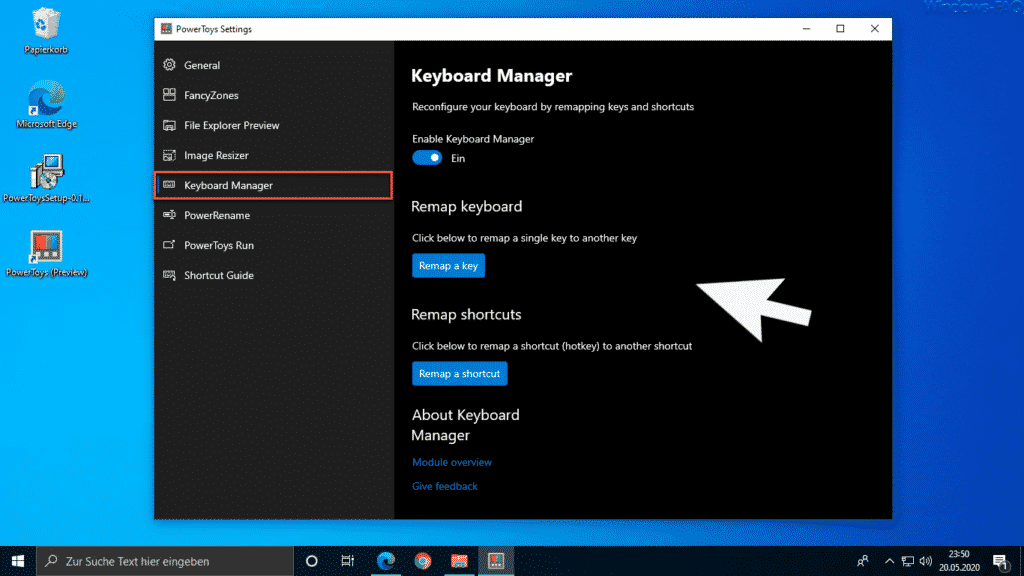This screenshot has height=576, width=1024.
Task: Switch to PowerToys in the taskbar
Action: (496, 561)
